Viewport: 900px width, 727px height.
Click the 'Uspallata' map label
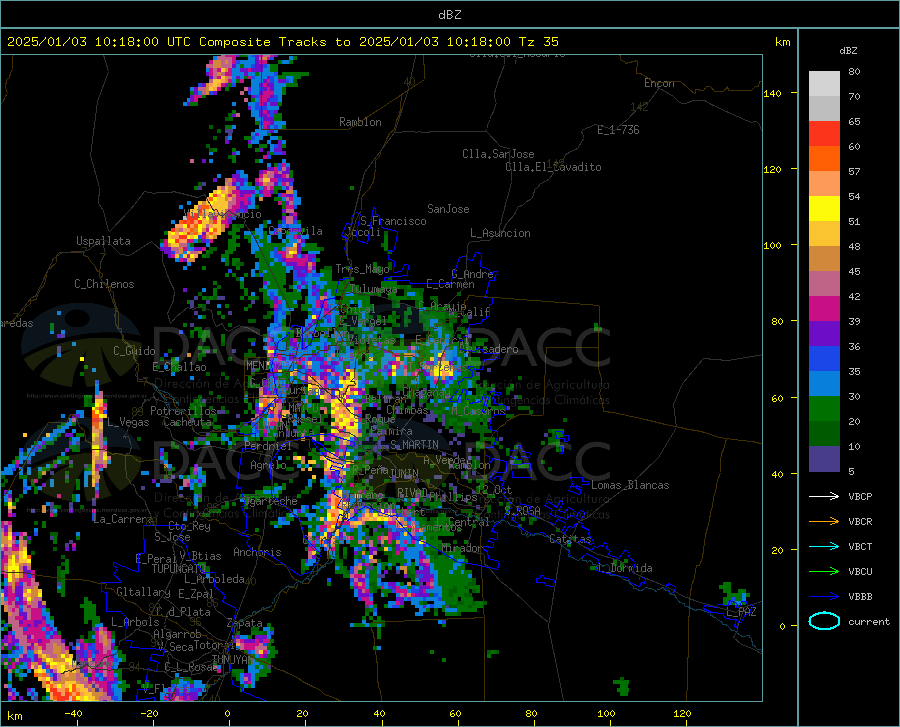[x=103, y=241]
